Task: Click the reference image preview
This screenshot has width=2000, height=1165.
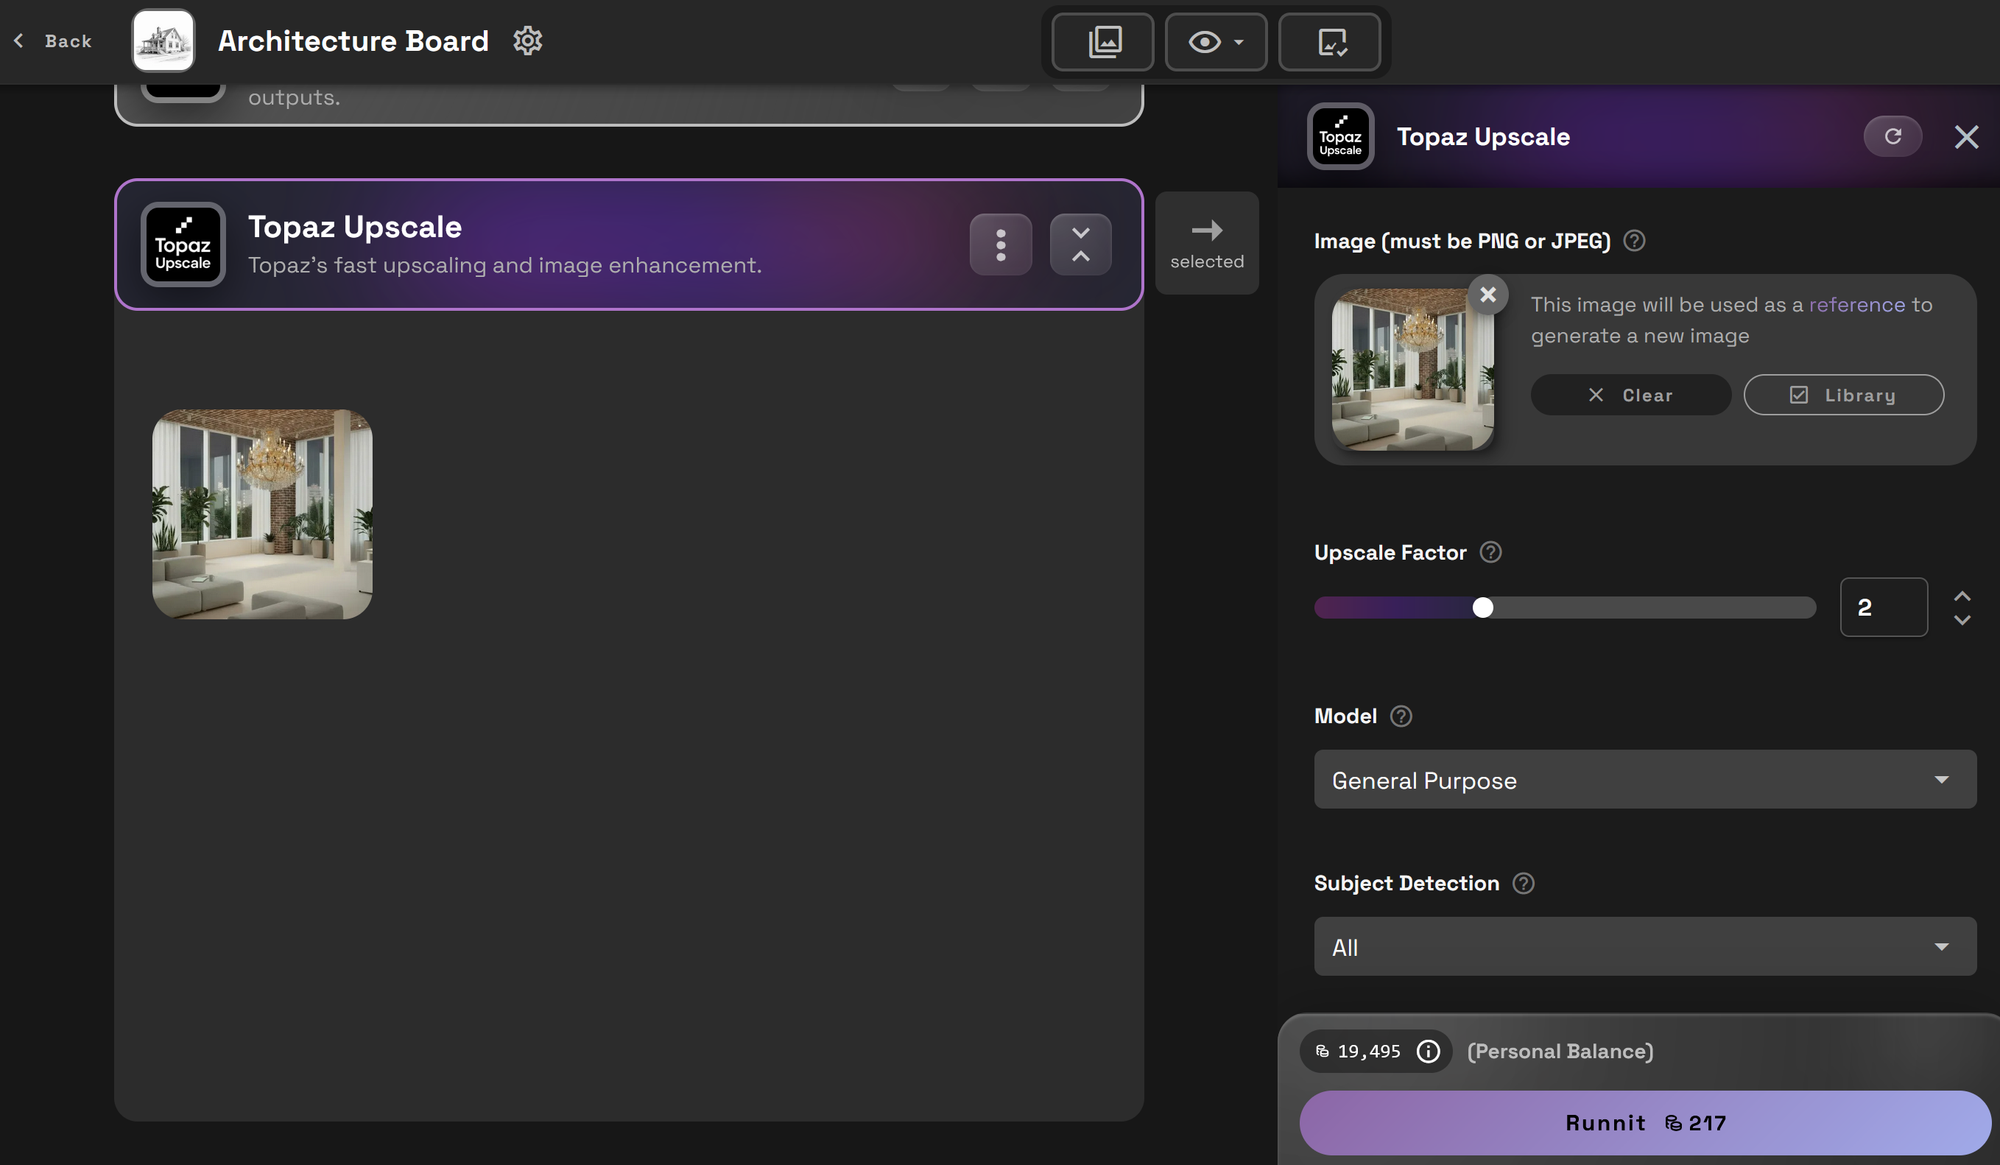Action: tap(1413, 370)
